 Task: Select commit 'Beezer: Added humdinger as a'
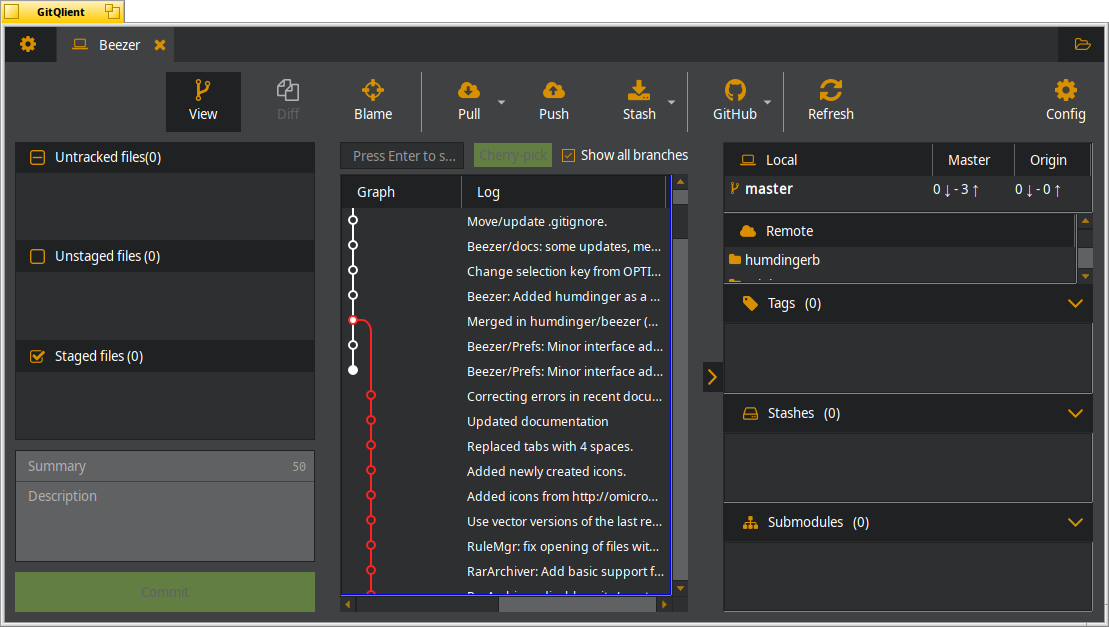coord(563,296)
